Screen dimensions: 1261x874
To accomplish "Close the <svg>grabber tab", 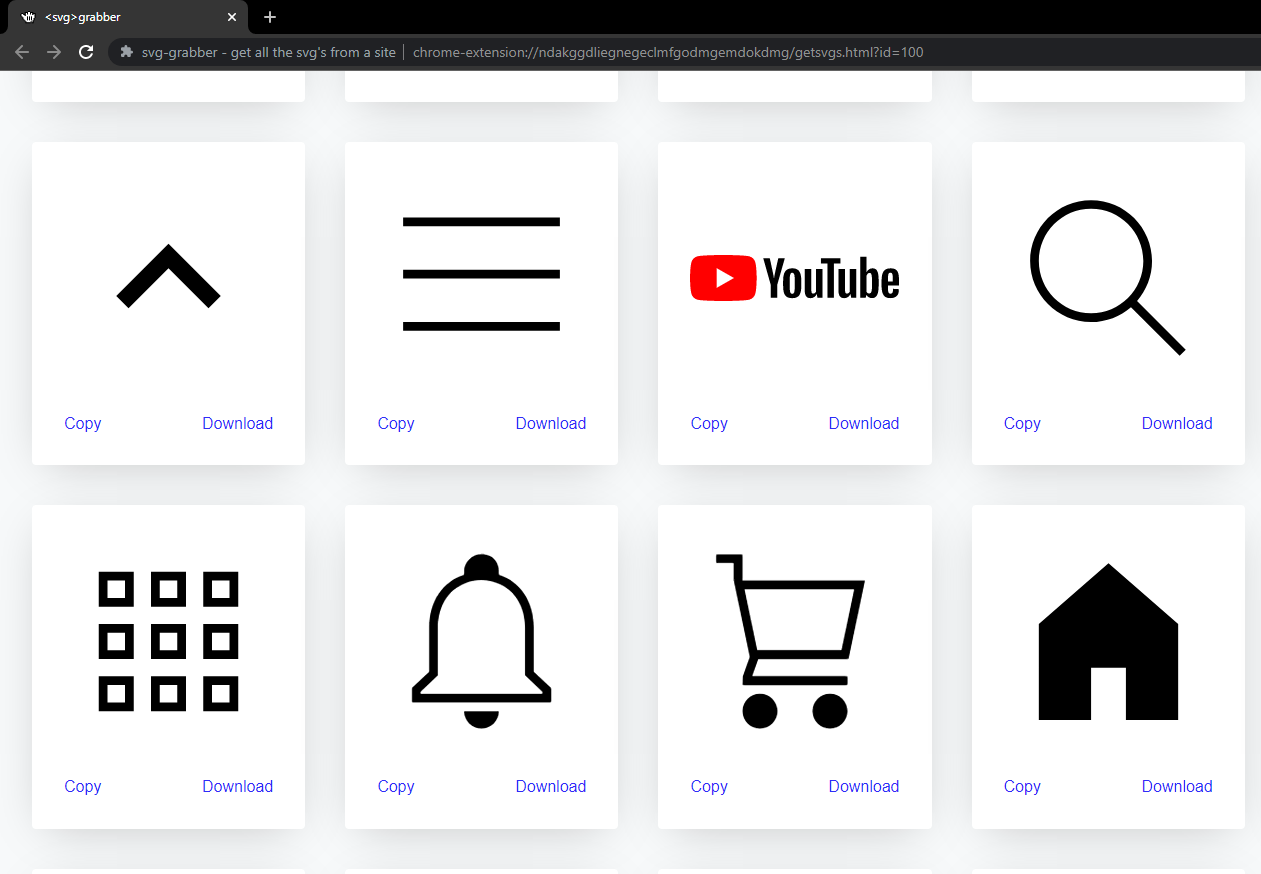I will tap(232, 17).
